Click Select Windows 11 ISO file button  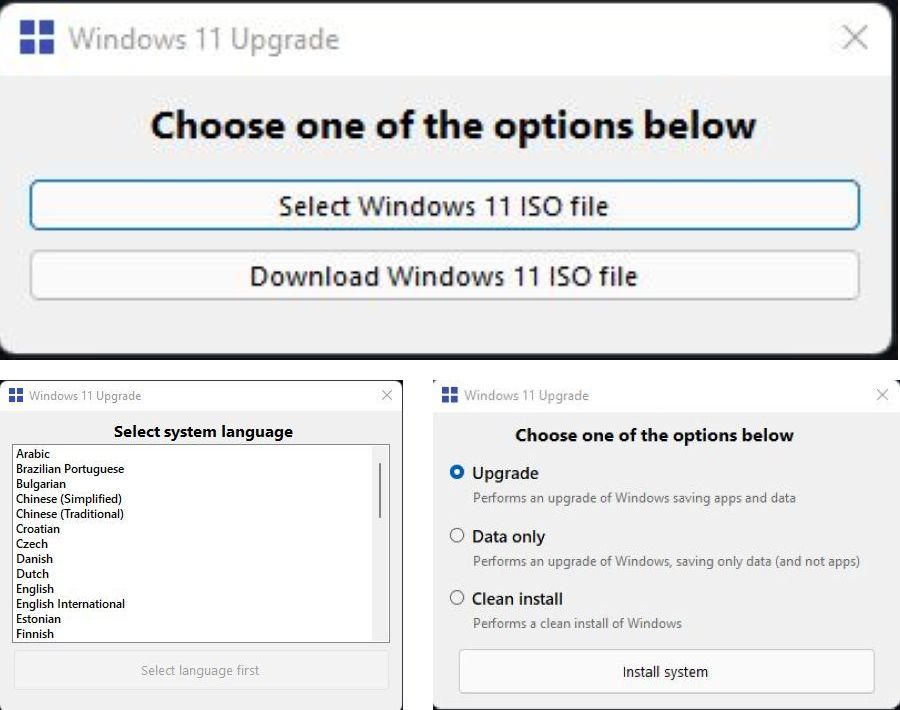click(x=444, y=206)
